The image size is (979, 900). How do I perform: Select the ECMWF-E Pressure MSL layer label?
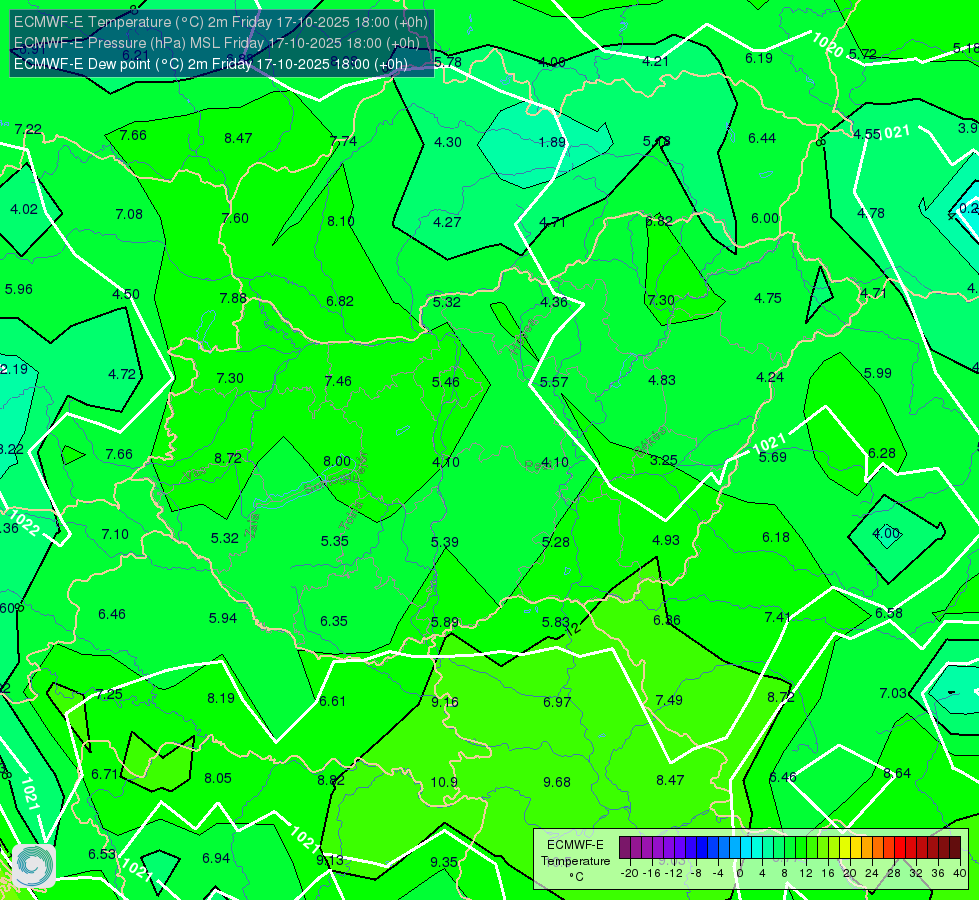[x=217, y=43]
